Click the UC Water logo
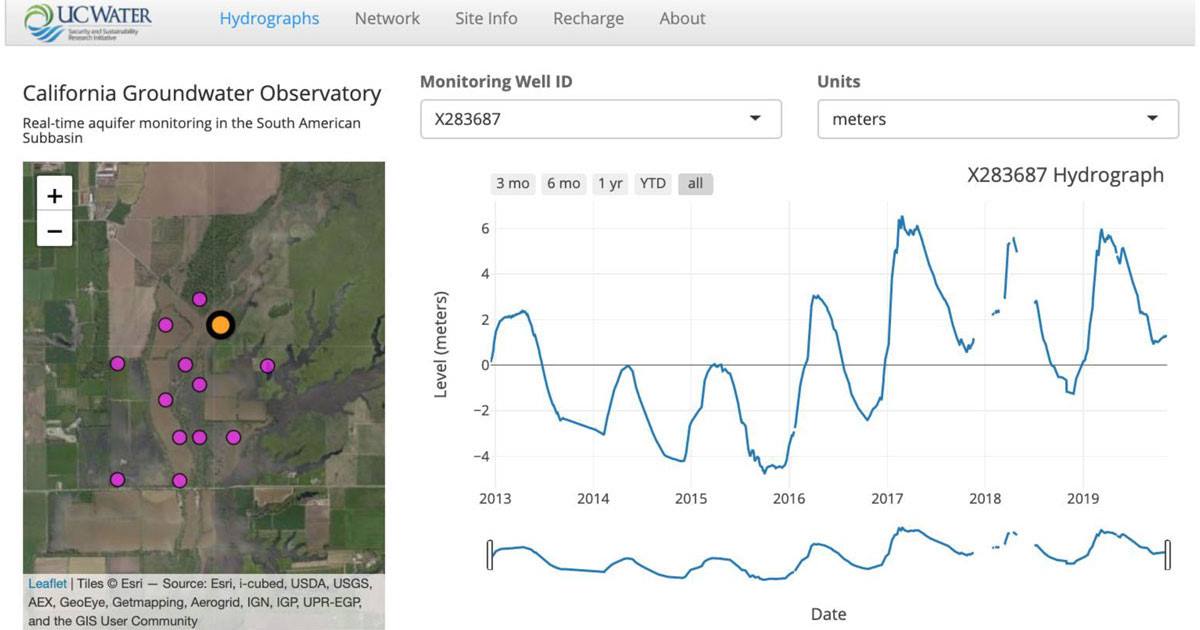Screen dimensions: 1200x630 coord(89,21)
